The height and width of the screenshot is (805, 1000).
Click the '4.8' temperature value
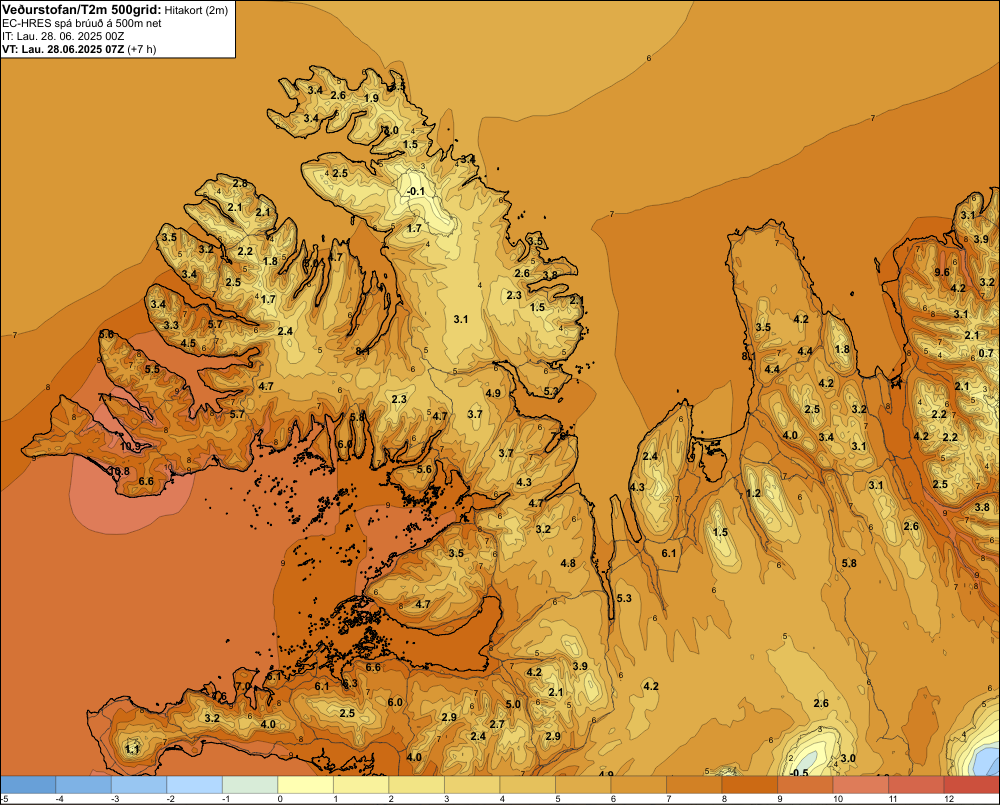[x=568, y=563]
